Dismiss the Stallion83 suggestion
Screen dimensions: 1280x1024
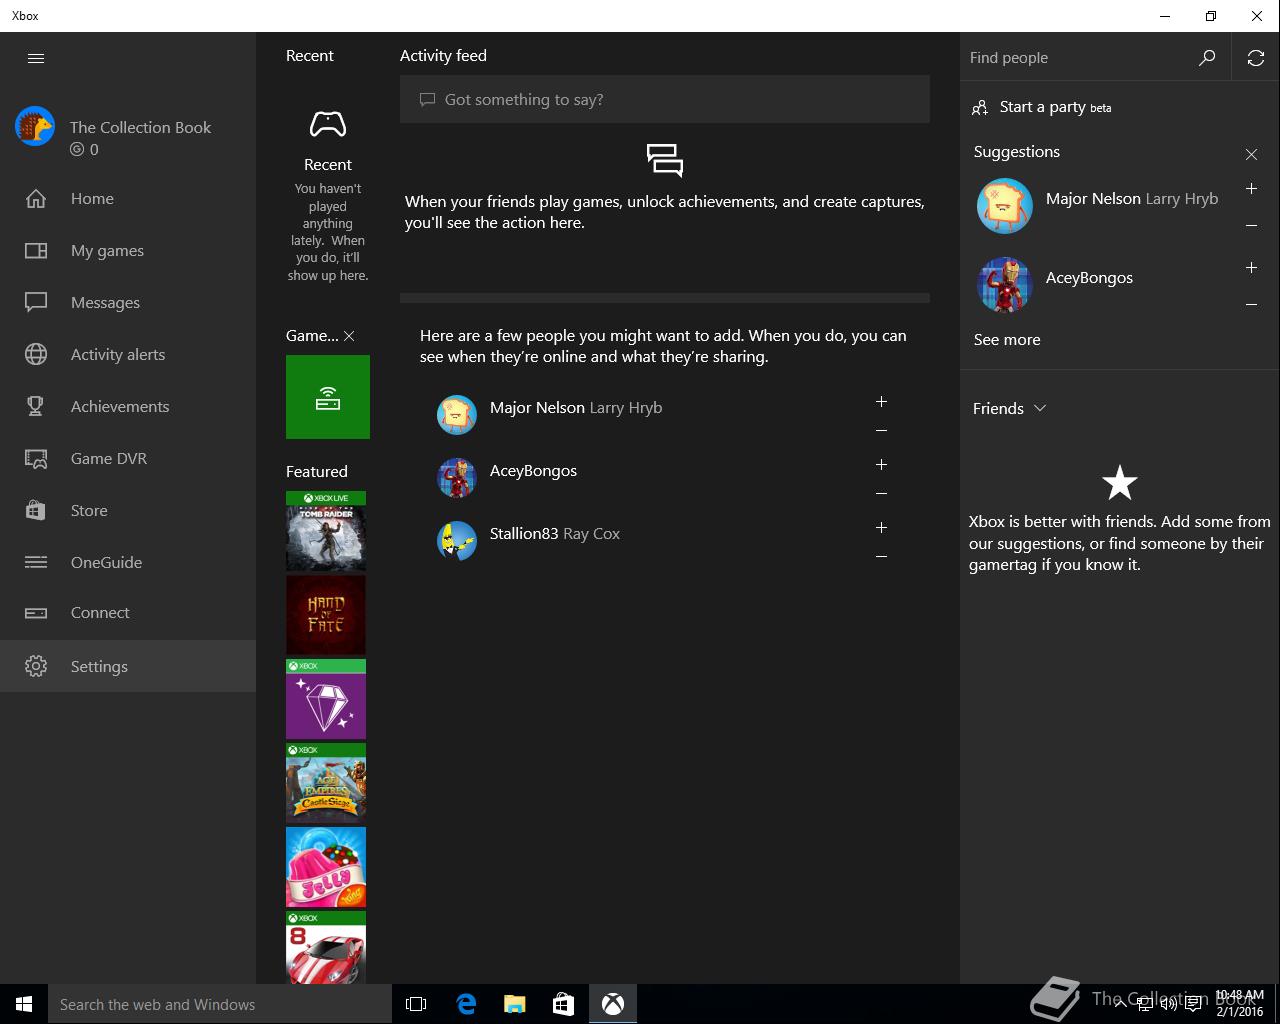click(x=881, y=557)
